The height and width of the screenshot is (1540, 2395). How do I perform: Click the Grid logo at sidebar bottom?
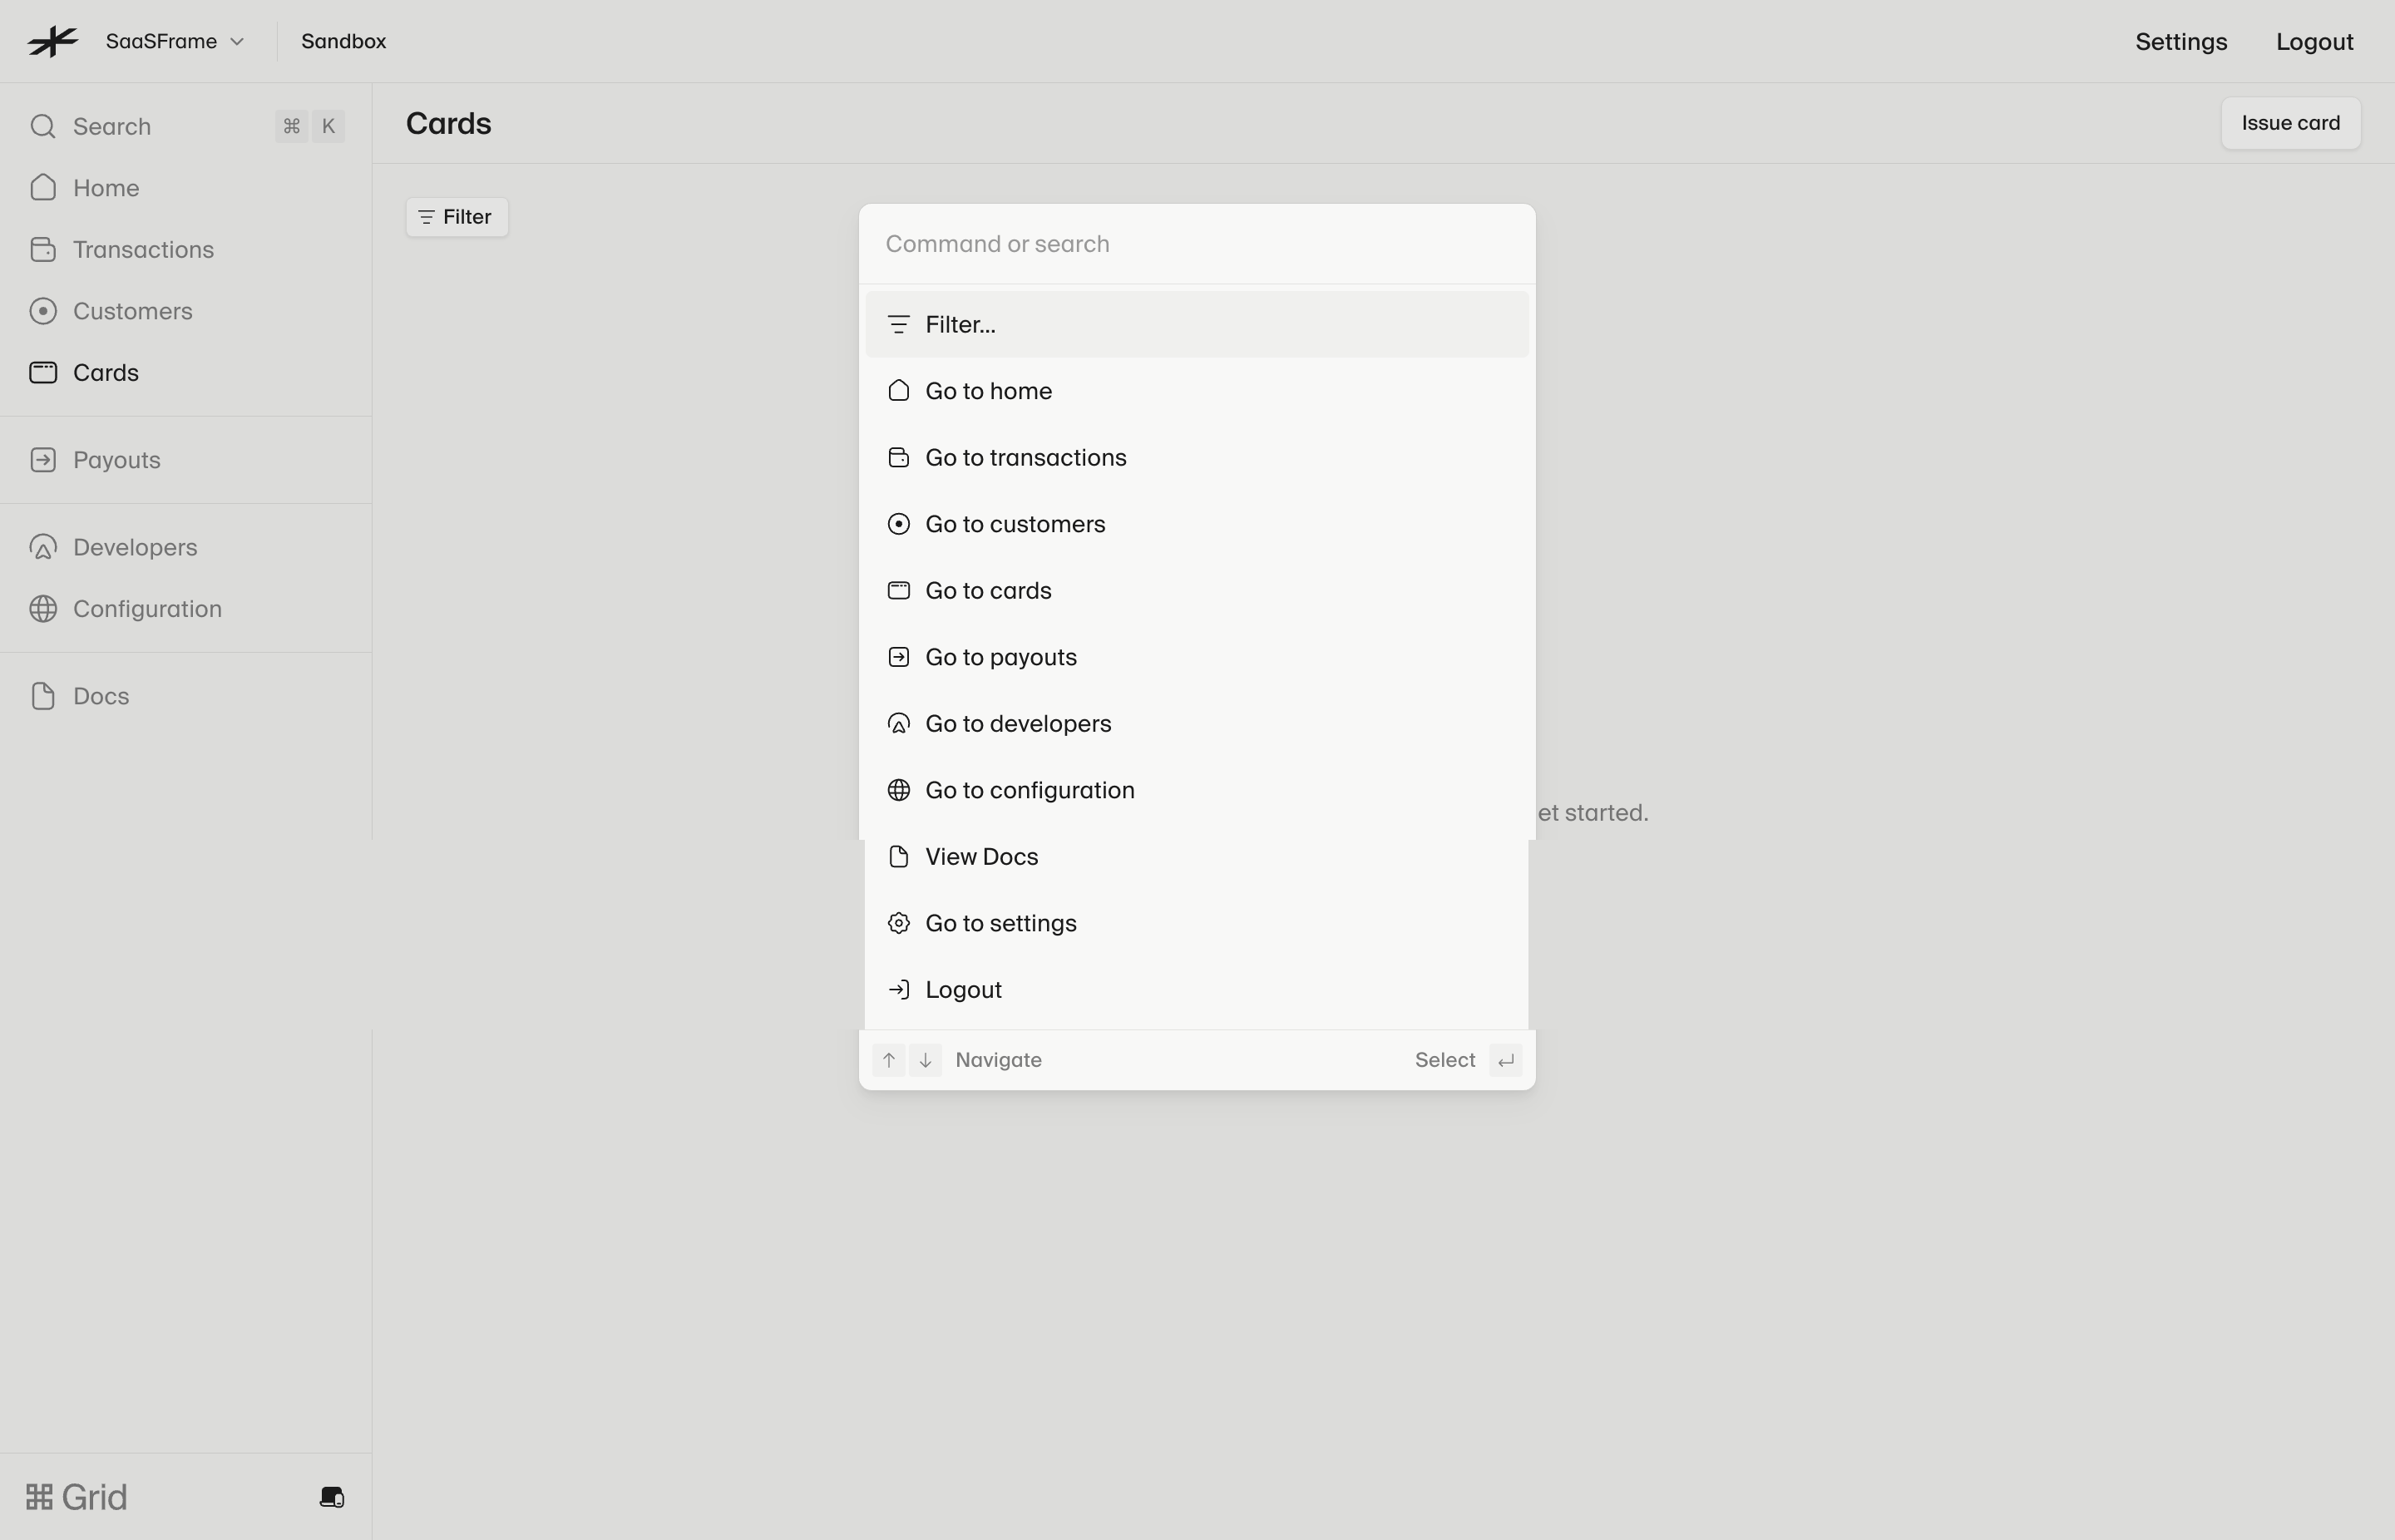tap(77, 1497)
